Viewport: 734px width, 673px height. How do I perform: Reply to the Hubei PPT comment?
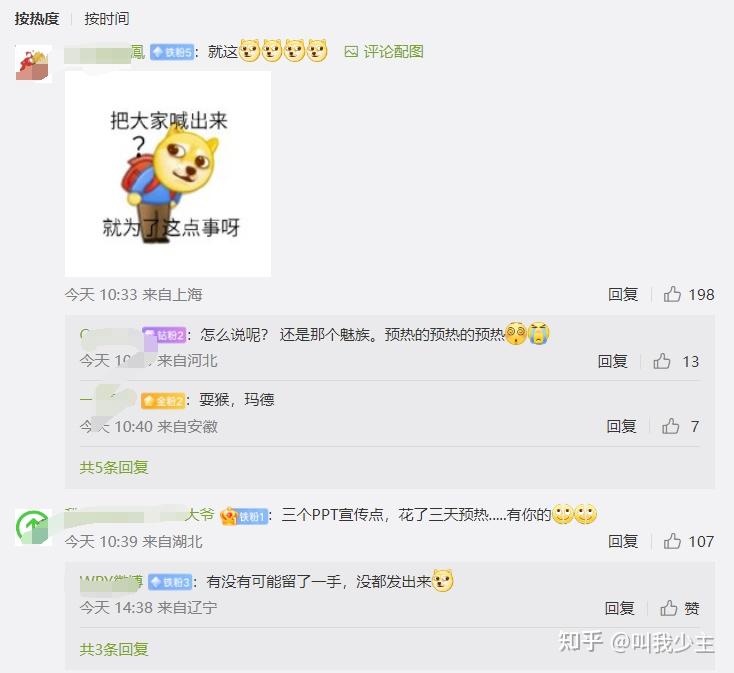point(623,541)
